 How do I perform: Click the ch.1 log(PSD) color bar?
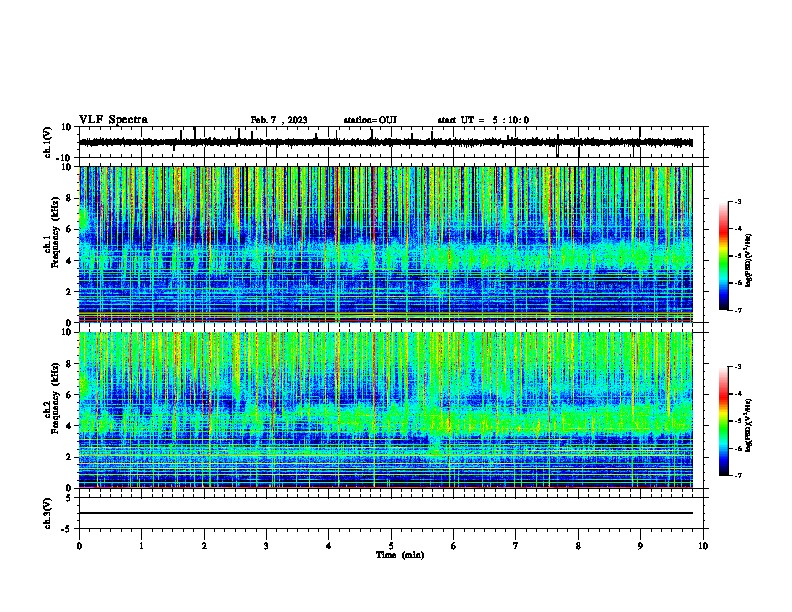click(724, 256)
